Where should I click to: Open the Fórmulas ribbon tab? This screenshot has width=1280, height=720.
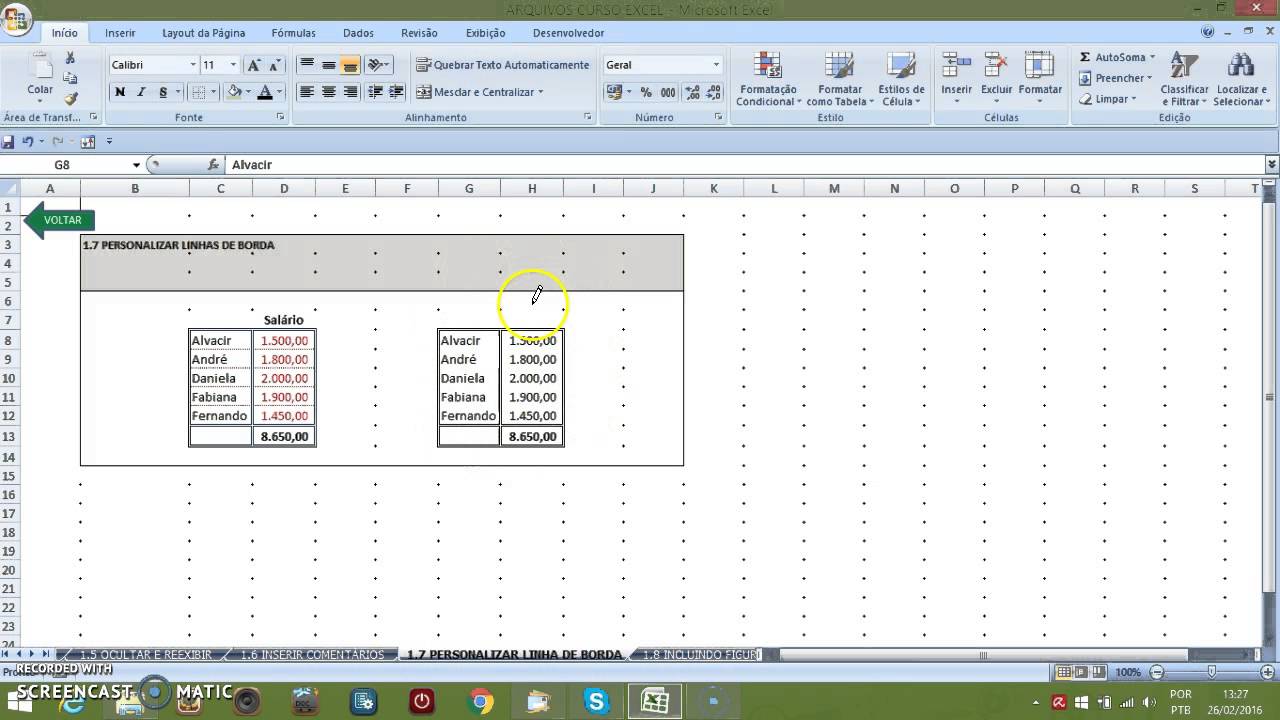(293, 33)
